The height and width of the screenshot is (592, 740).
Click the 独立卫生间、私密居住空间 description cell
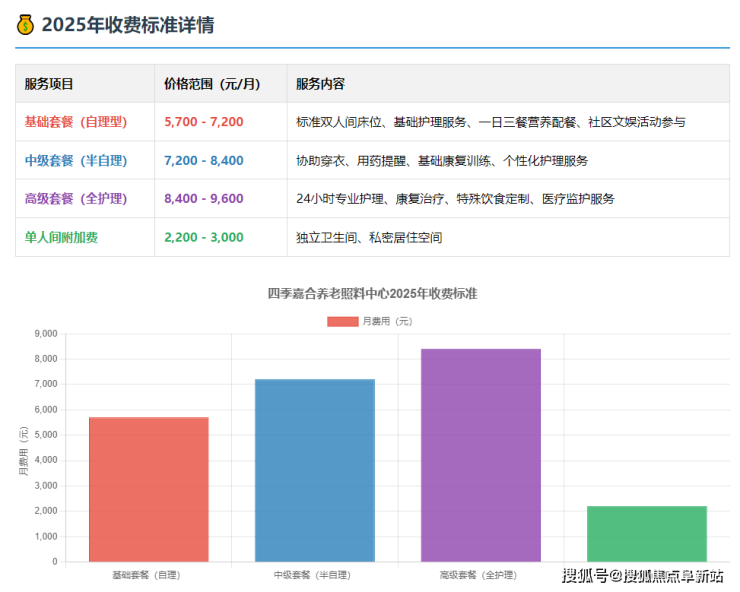(369, 237)
